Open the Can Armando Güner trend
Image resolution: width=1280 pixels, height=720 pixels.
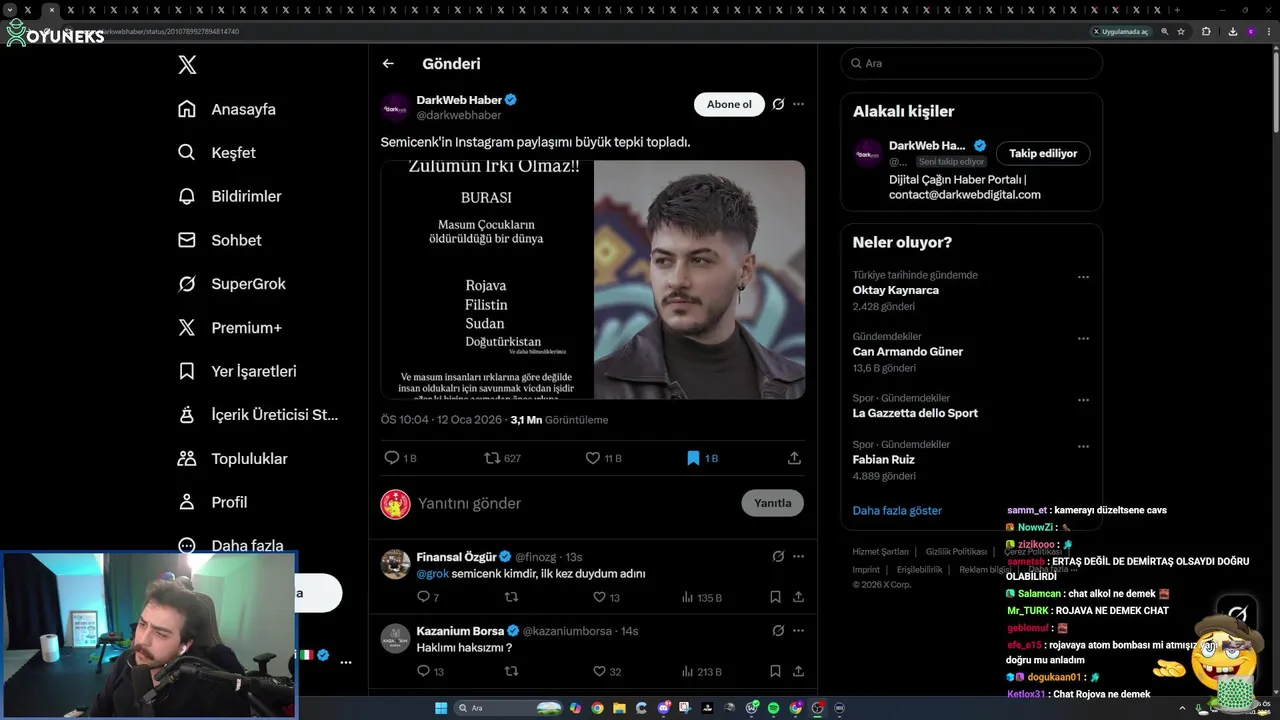[x=908, y=352]
